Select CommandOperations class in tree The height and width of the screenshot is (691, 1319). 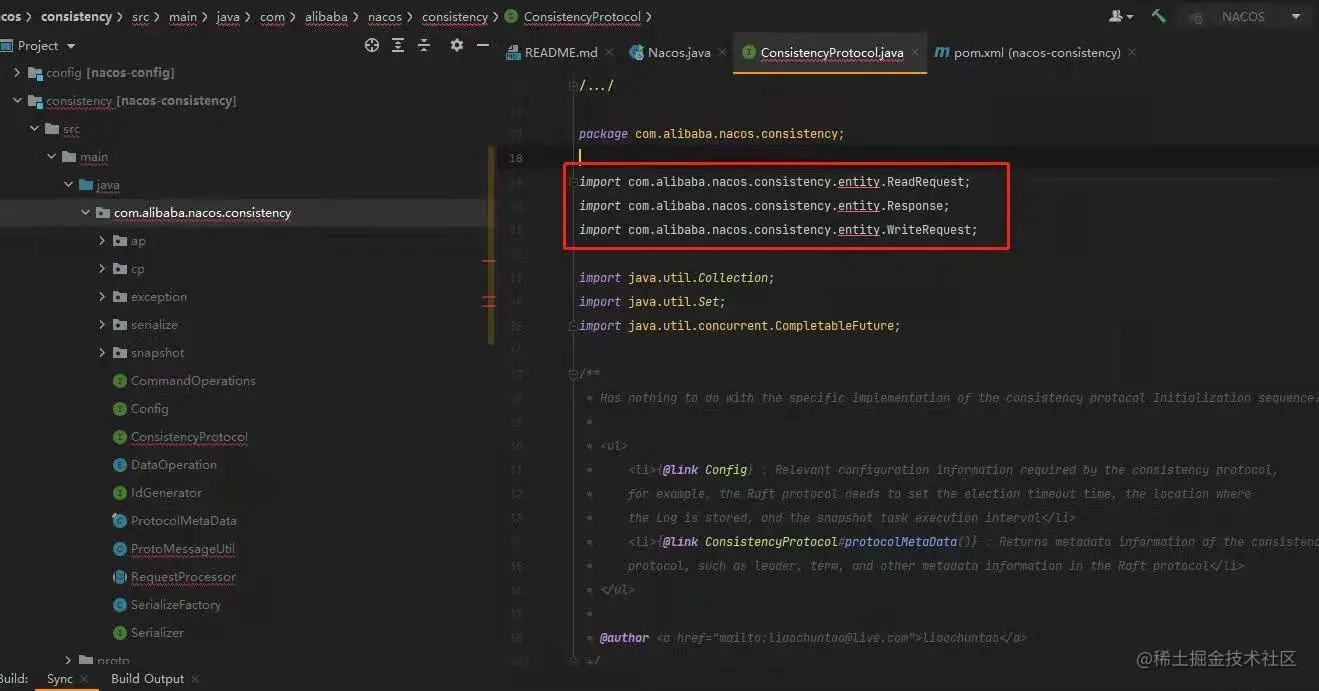(x=193, y=381)
